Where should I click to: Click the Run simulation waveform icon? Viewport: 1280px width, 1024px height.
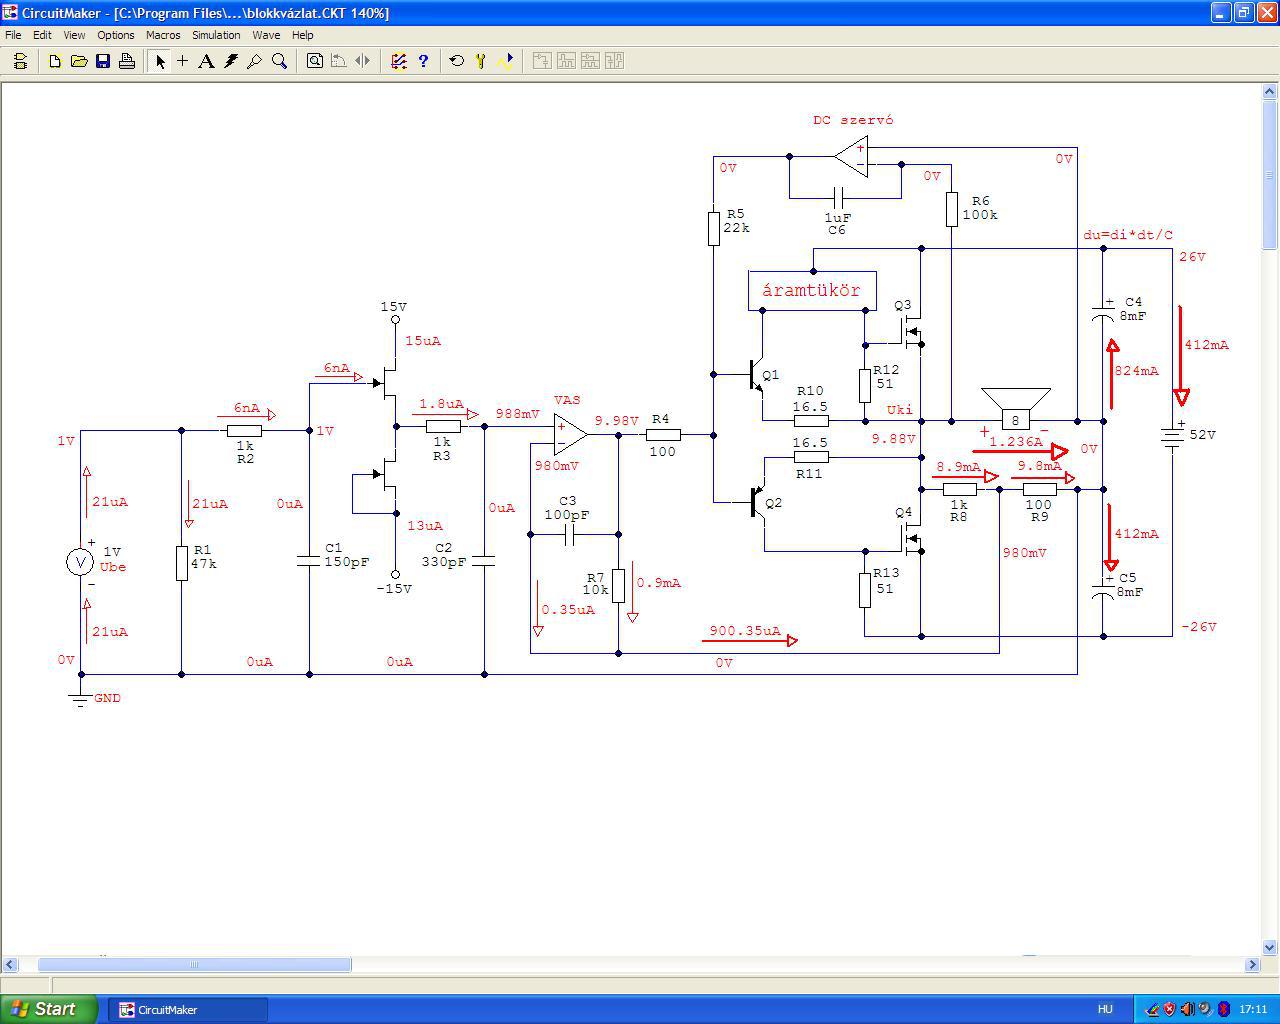pos(505,61)
